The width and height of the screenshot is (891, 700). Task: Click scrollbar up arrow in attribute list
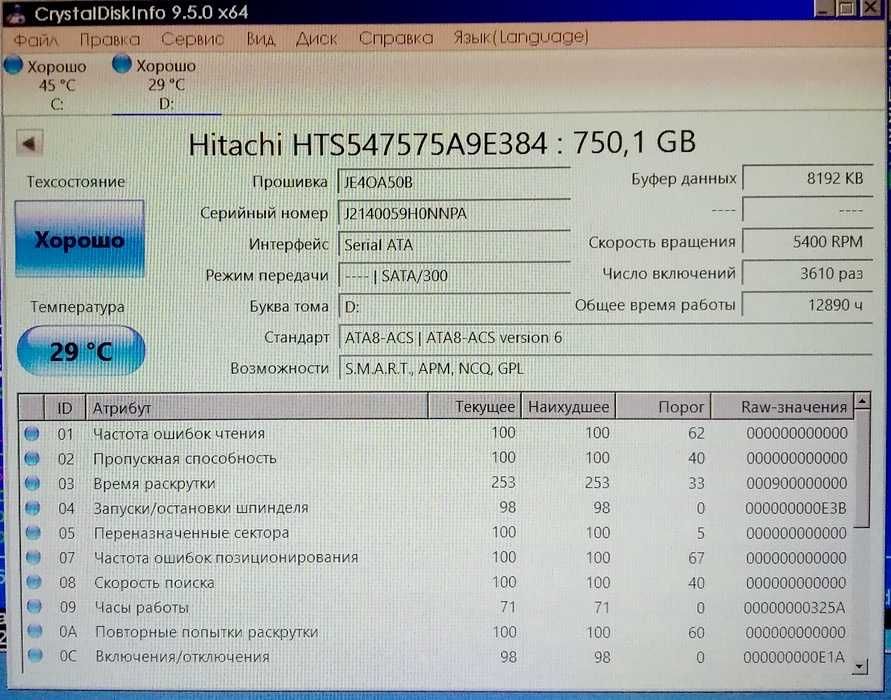862,401
